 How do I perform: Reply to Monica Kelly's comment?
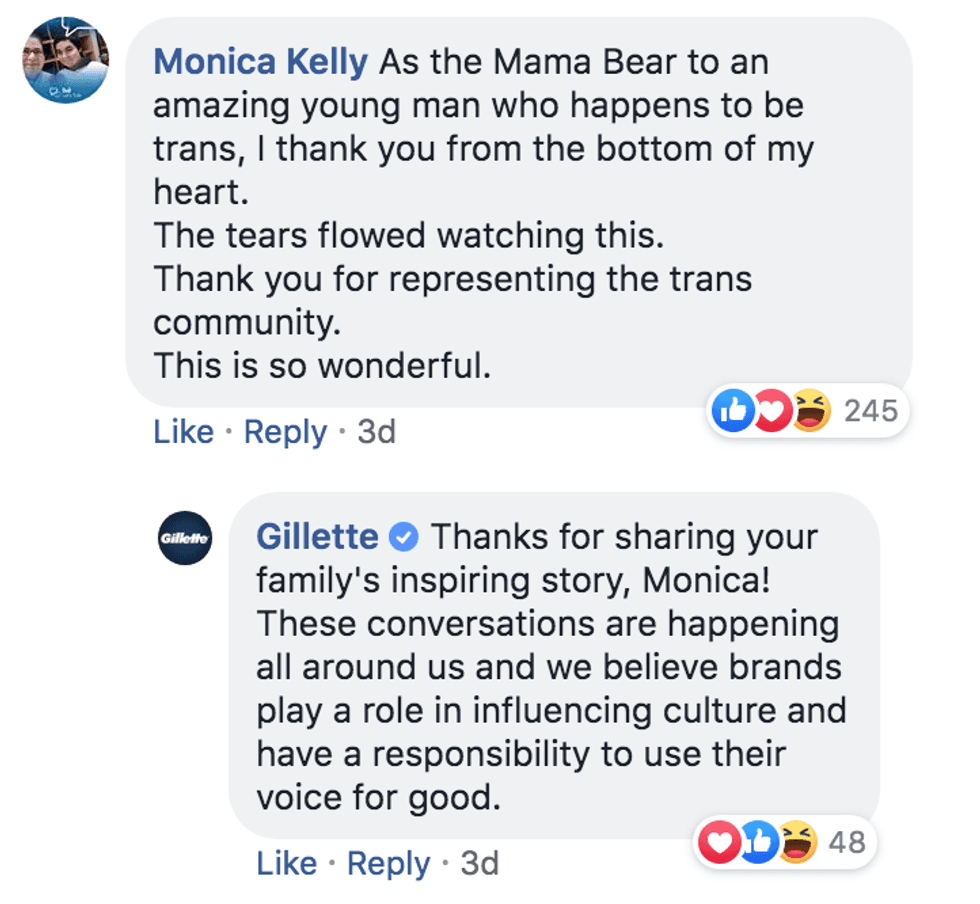(x=285, y=432)
